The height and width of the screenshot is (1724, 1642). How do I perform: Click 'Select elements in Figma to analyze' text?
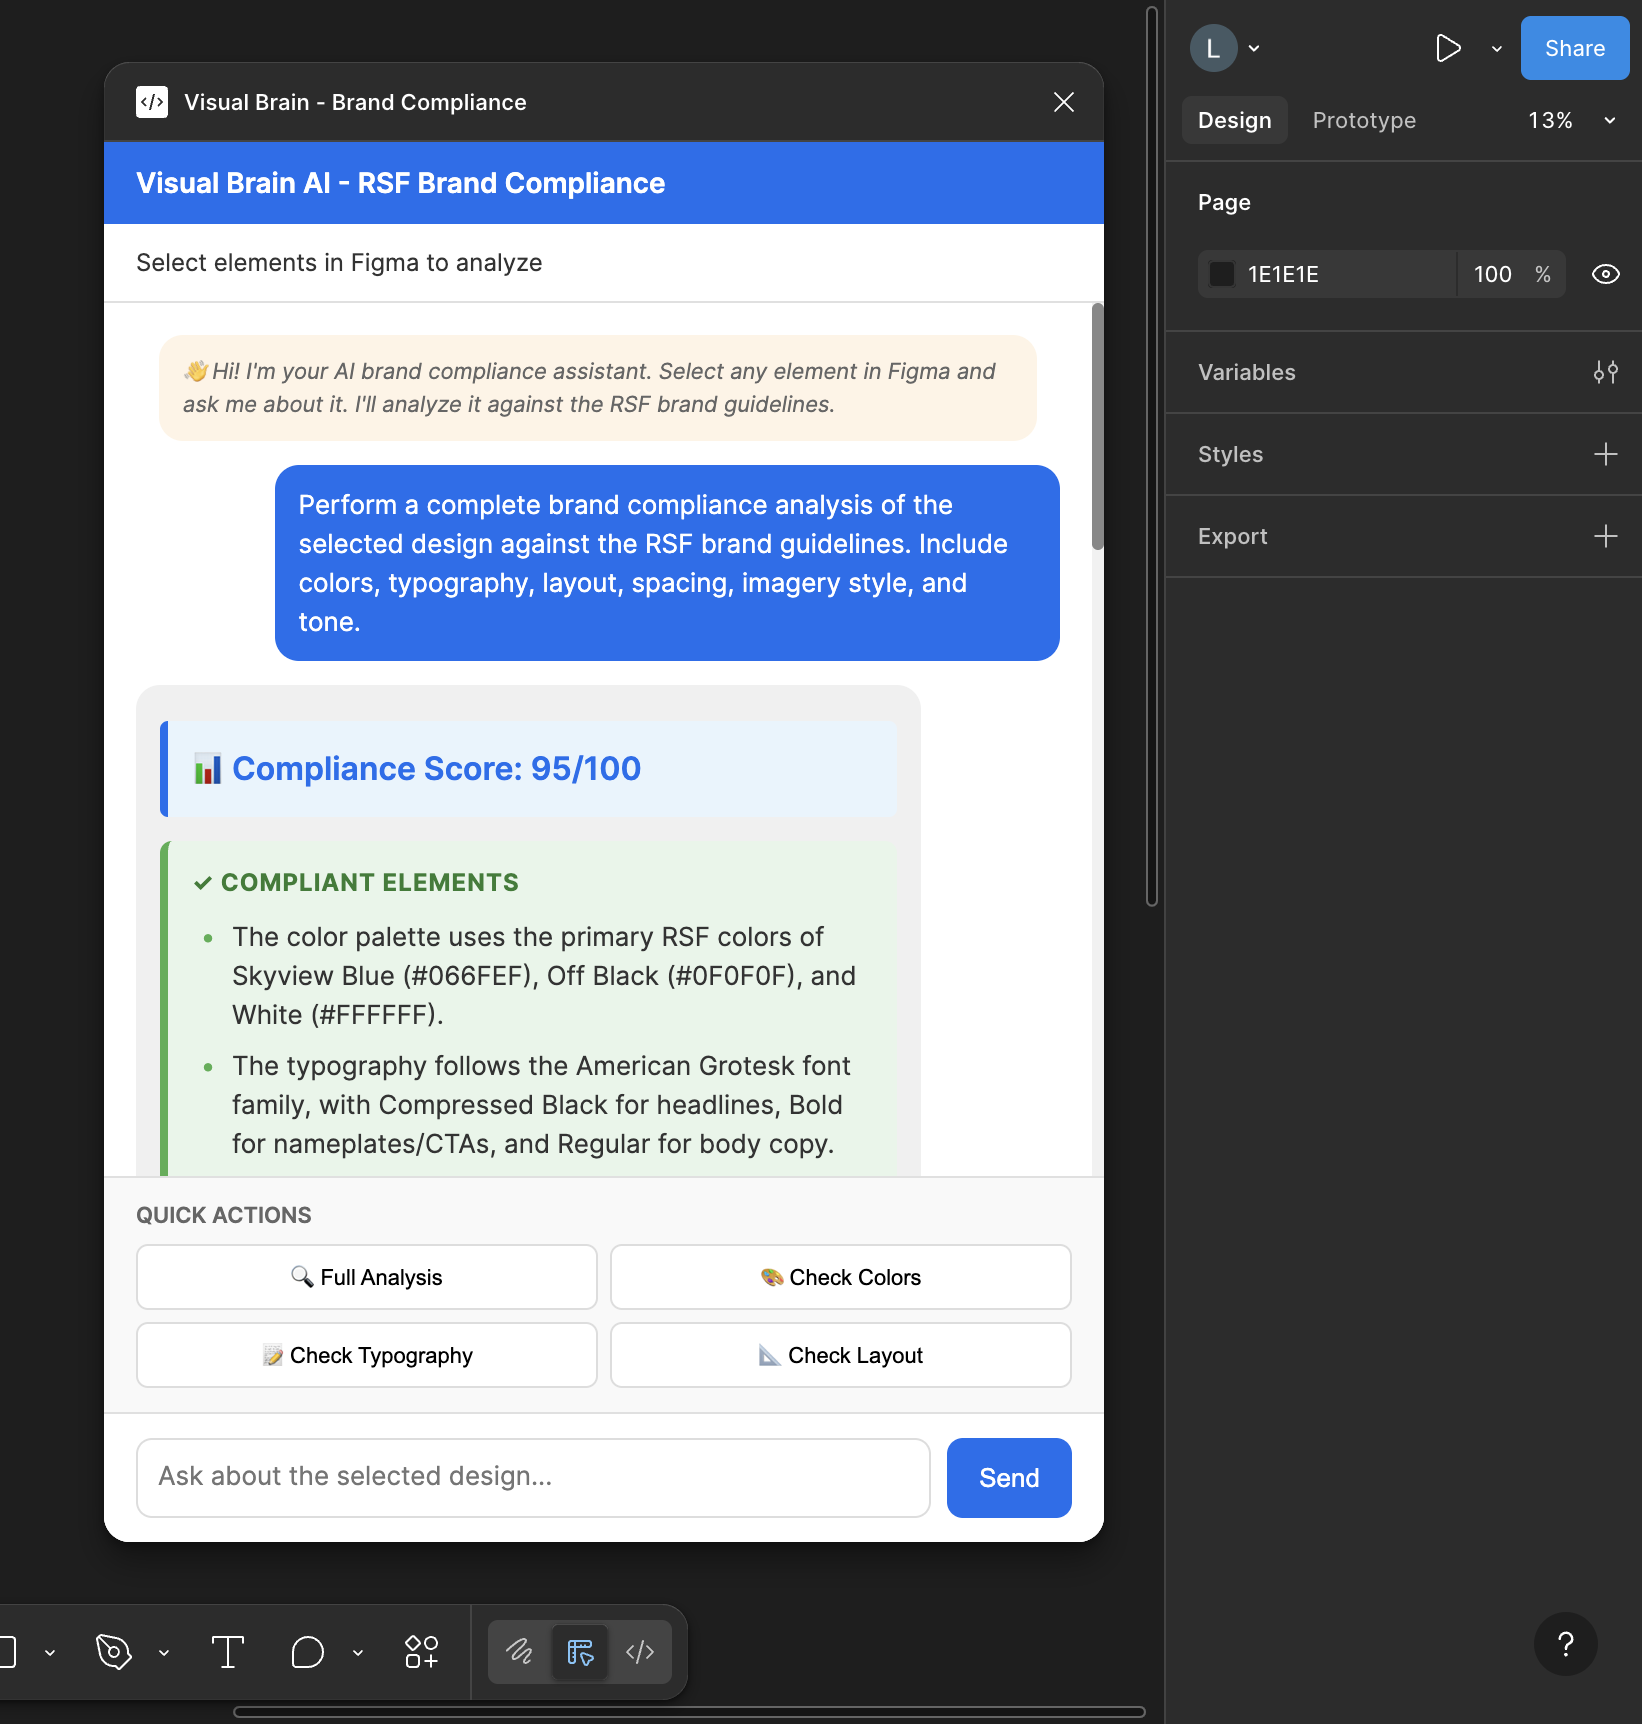pos(339,263)
